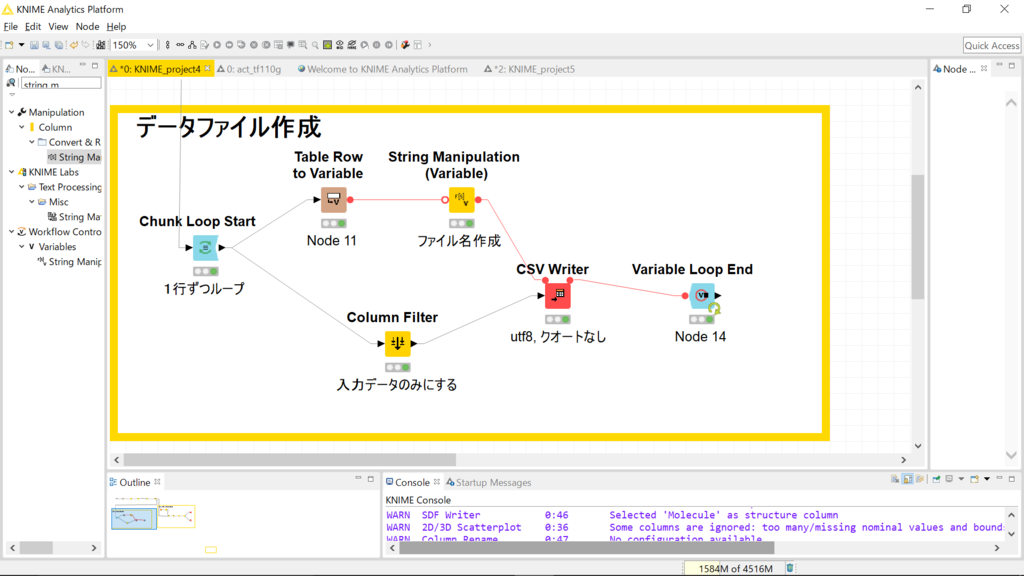Collapse the KNIME Labs tree node
Screen dimensions: 1024x576
pyautogui.click(x=11, y=172)
